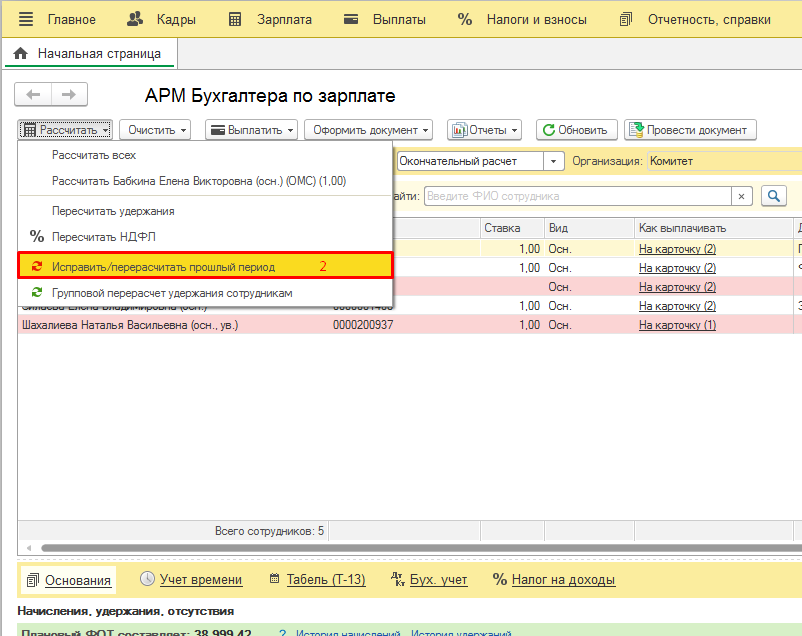This screenshot has width=802, height=636.
Task: Open the Главное hamburger menu icon
Action: point(26,19)
